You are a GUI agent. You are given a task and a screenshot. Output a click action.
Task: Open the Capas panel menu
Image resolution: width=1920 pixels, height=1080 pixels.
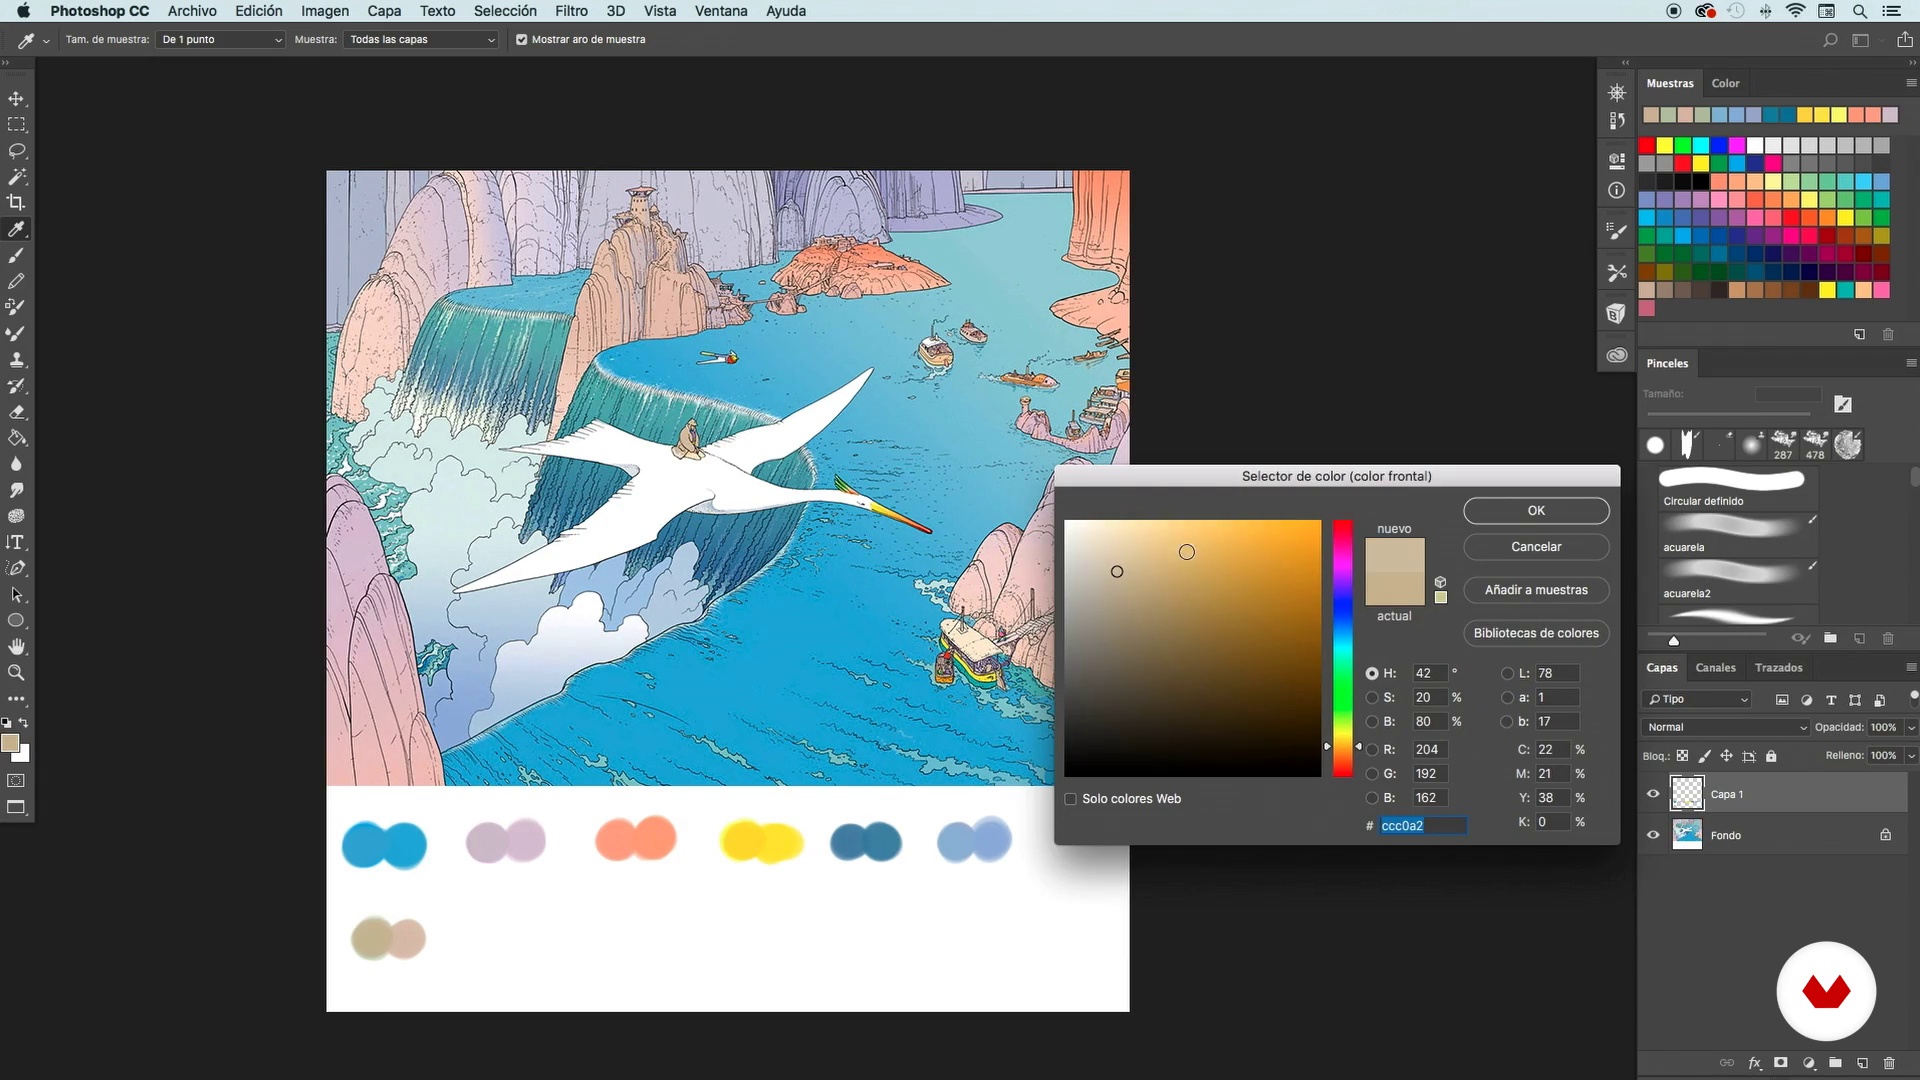[1910, 667]
